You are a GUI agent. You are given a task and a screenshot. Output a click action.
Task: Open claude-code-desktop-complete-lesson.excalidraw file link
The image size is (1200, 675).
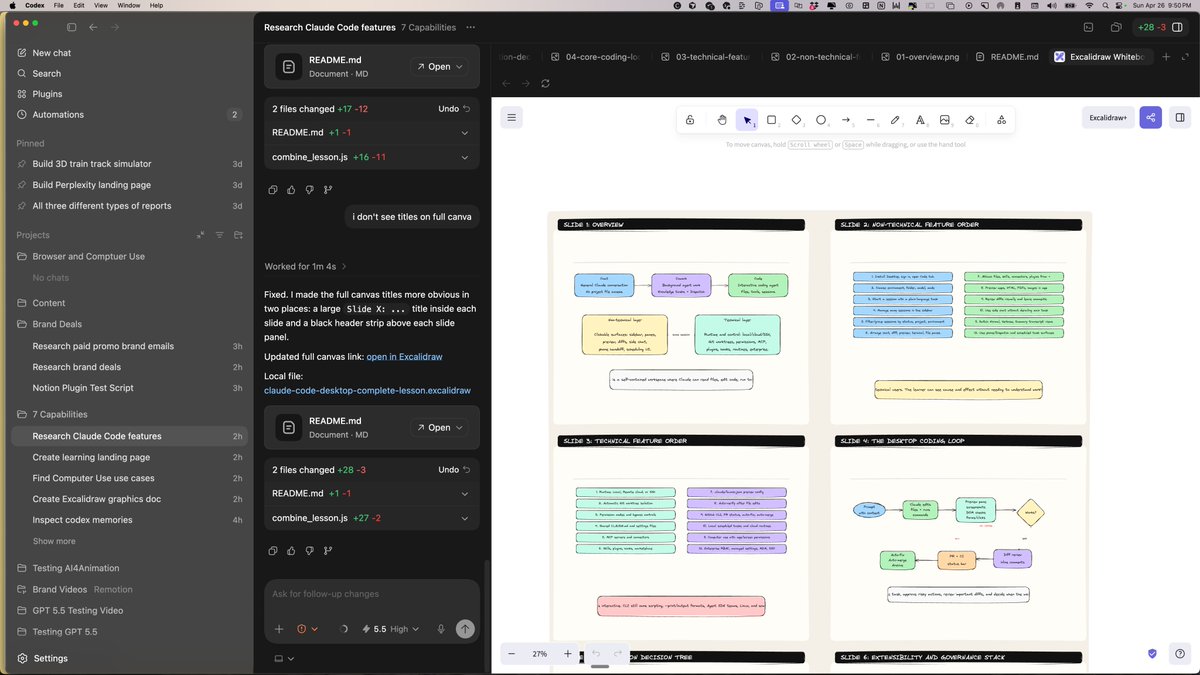(x=367, y=390)
